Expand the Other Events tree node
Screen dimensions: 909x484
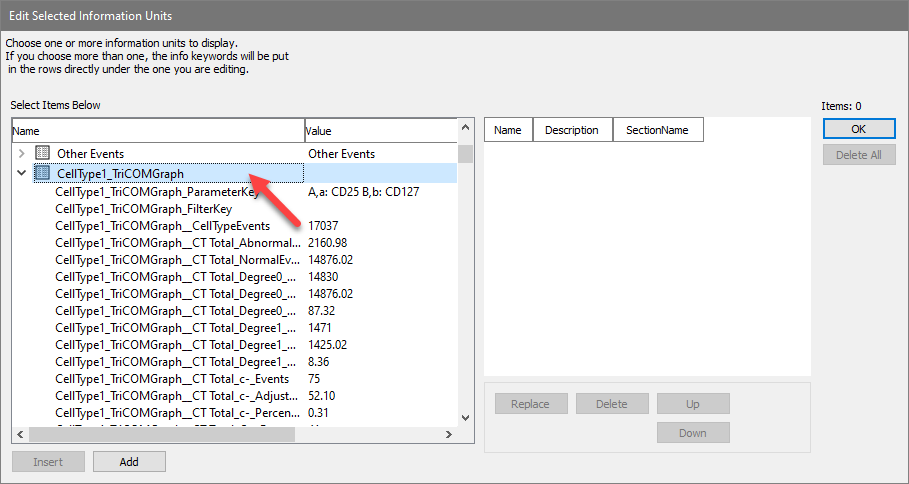coord(22,153)
